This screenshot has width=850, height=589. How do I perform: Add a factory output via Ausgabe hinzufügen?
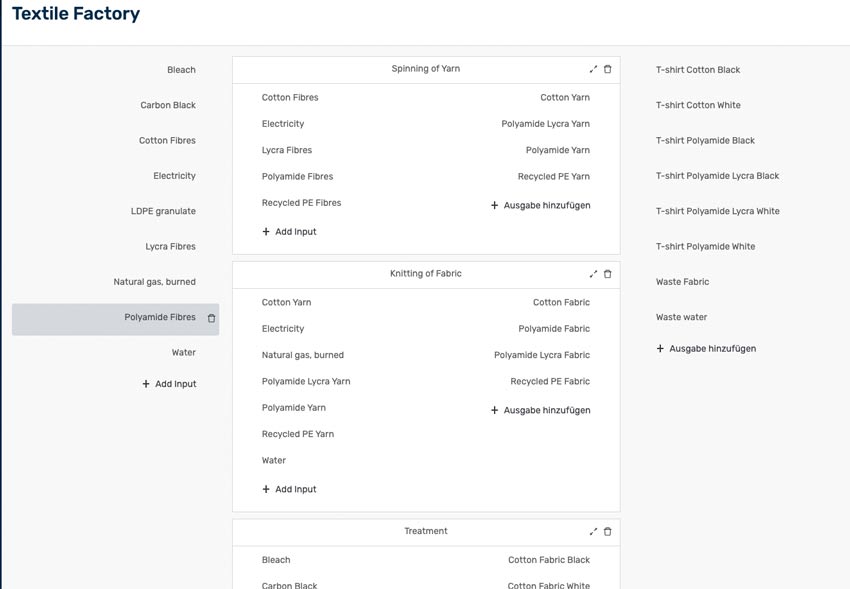tap(705, 349)
